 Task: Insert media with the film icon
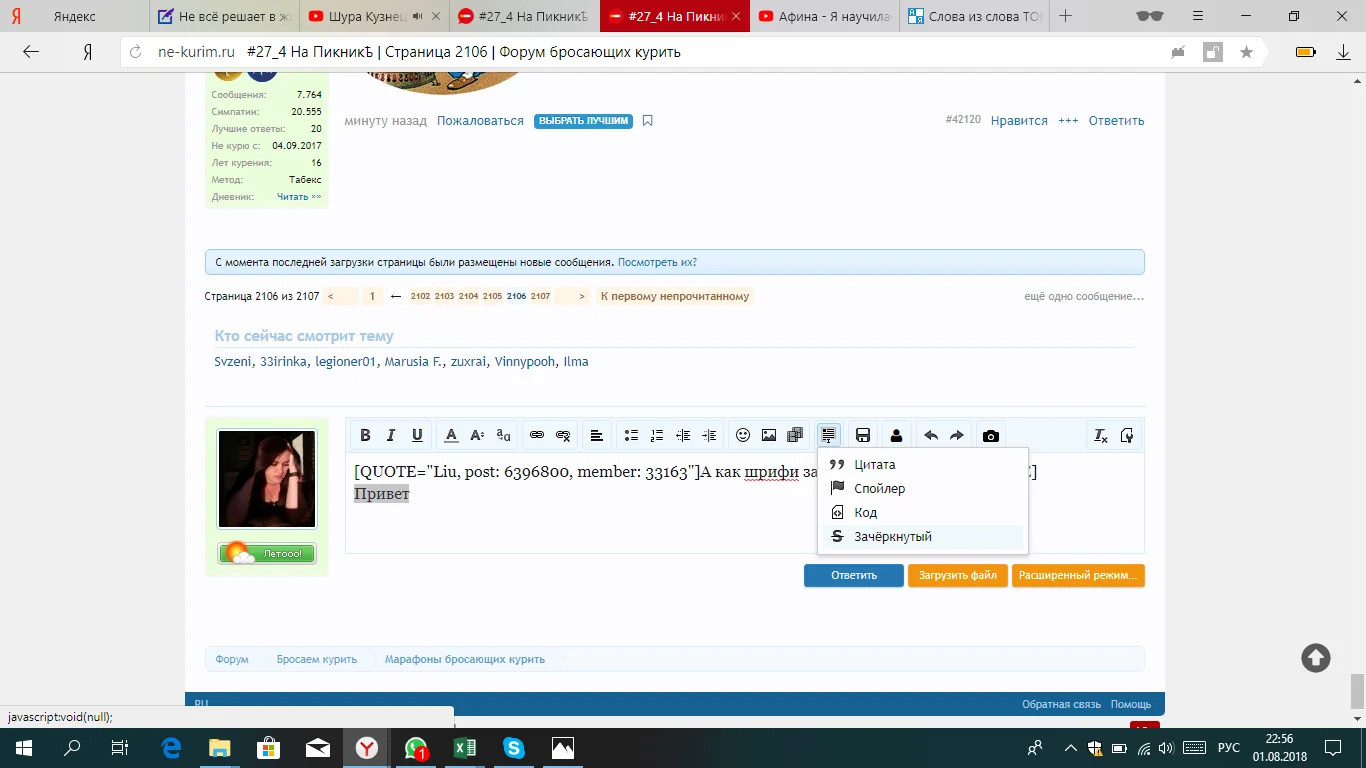795,435
